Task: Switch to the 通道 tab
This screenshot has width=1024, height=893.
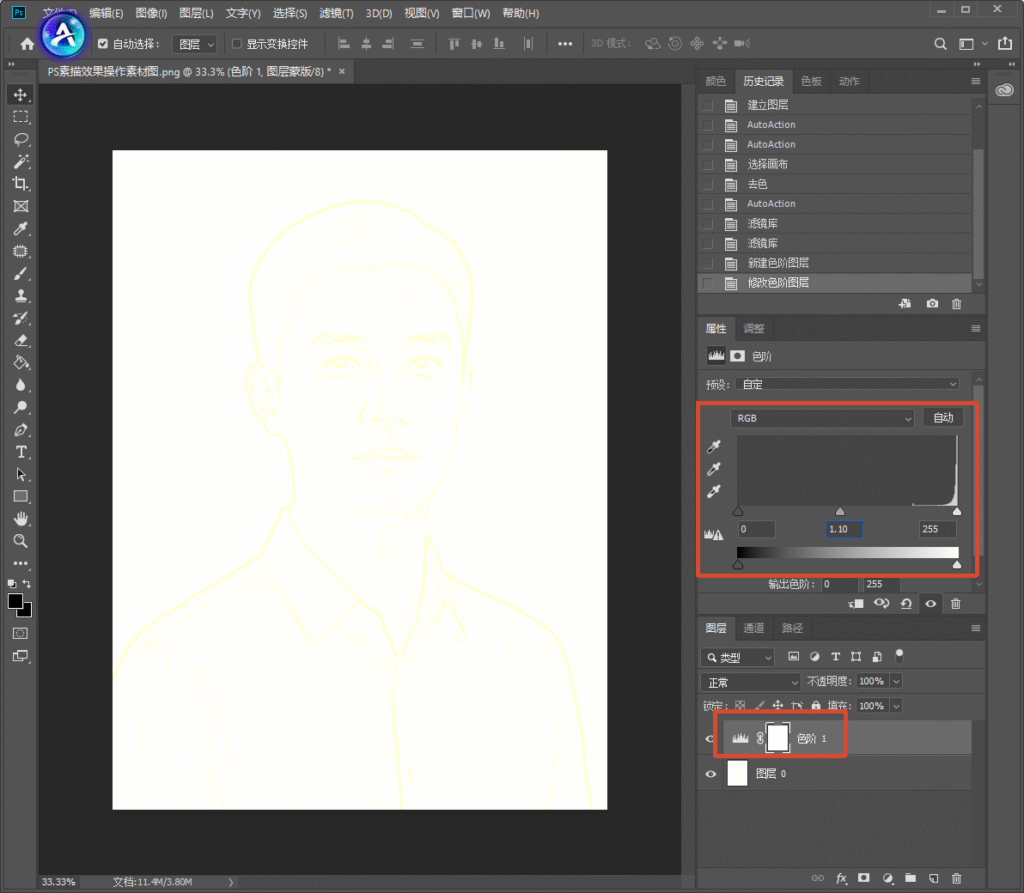Action: pyautogui.click(x=754, y=628)
